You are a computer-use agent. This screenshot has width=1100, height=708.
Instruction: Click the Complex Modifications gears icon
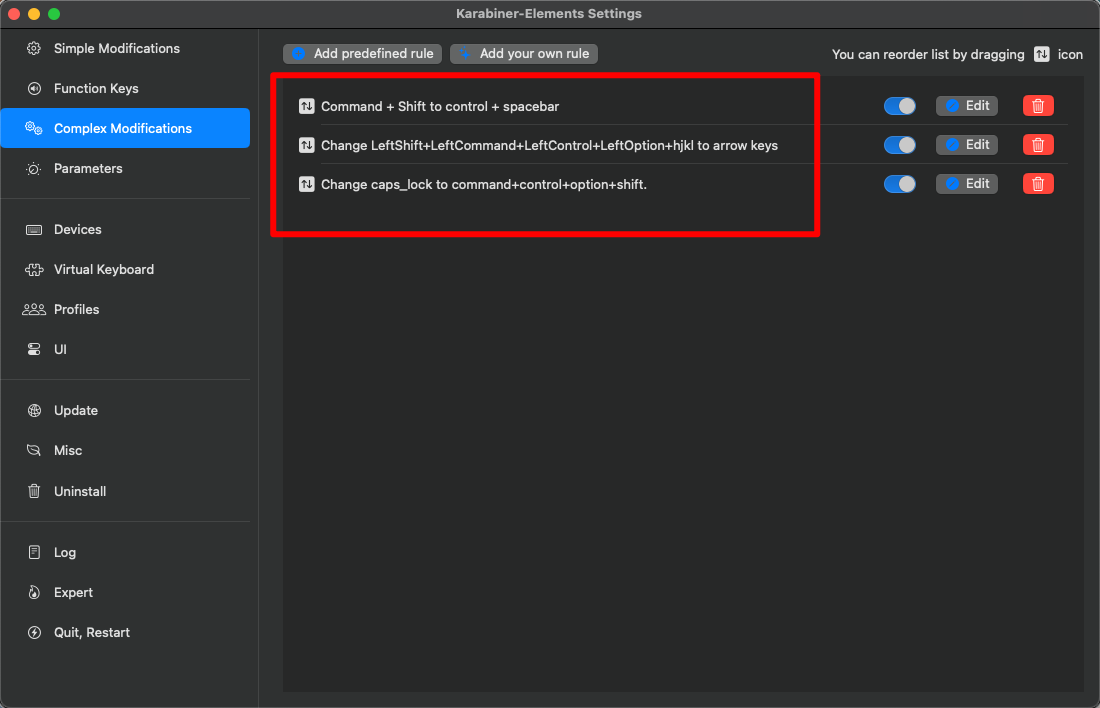(34, 128)
